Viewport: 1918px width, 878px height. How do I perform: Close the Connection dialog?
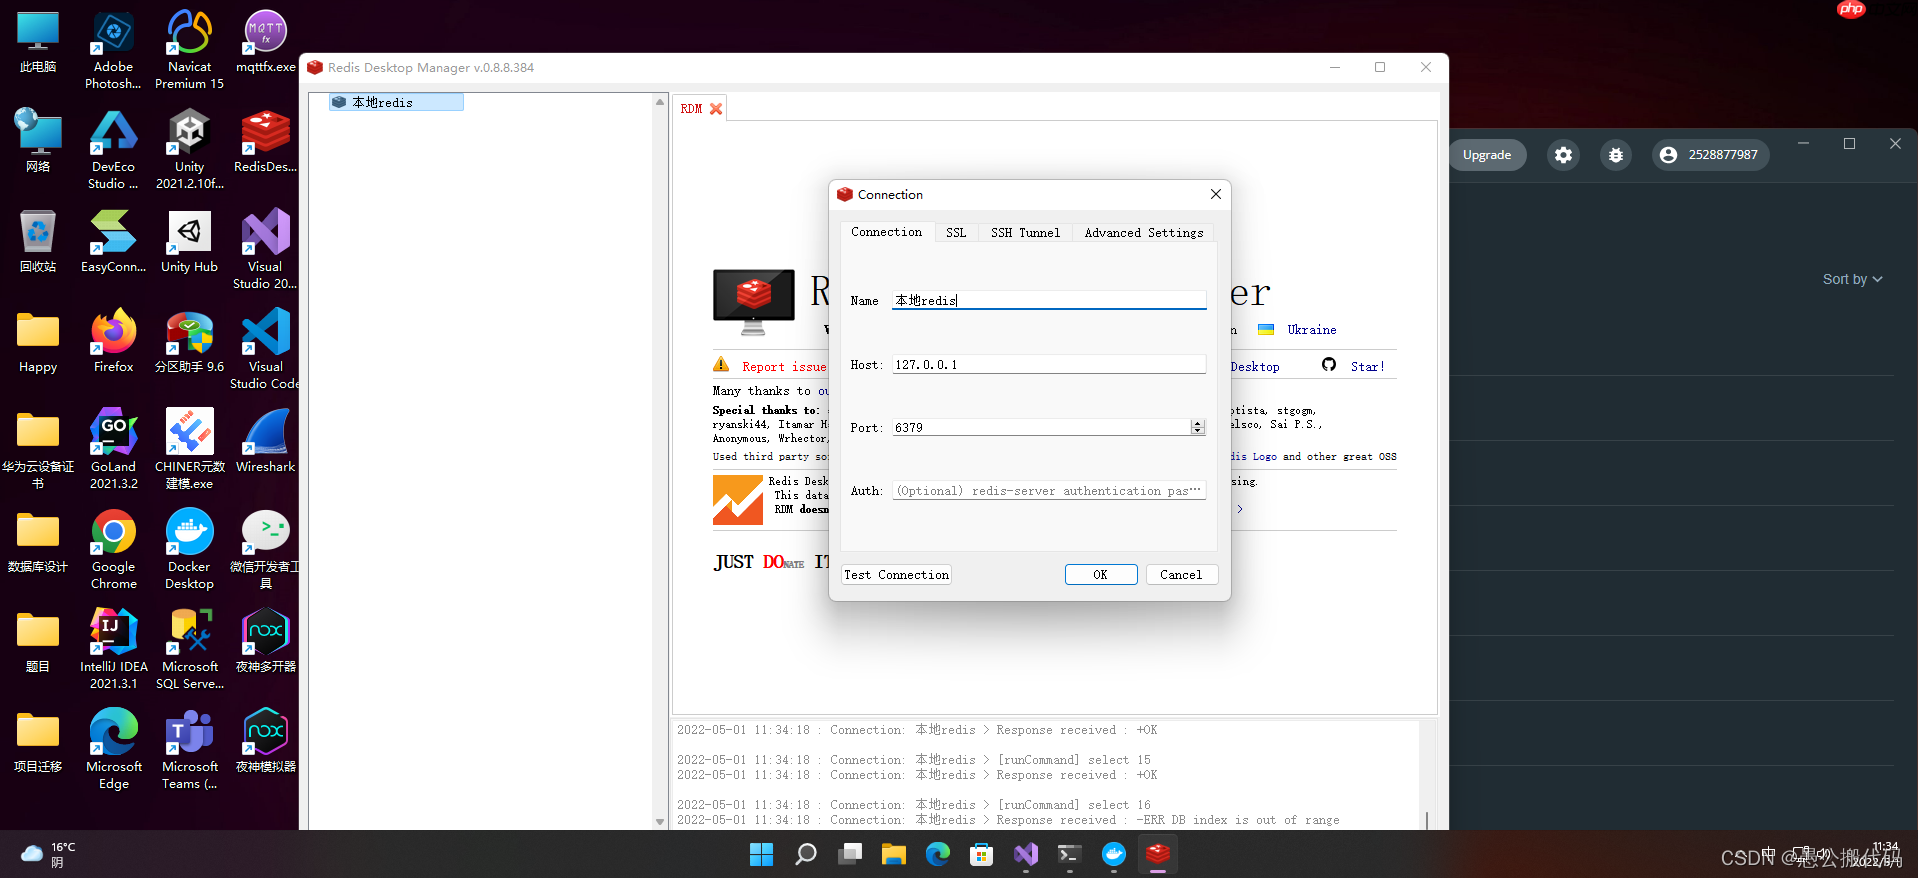[1215, 194]
